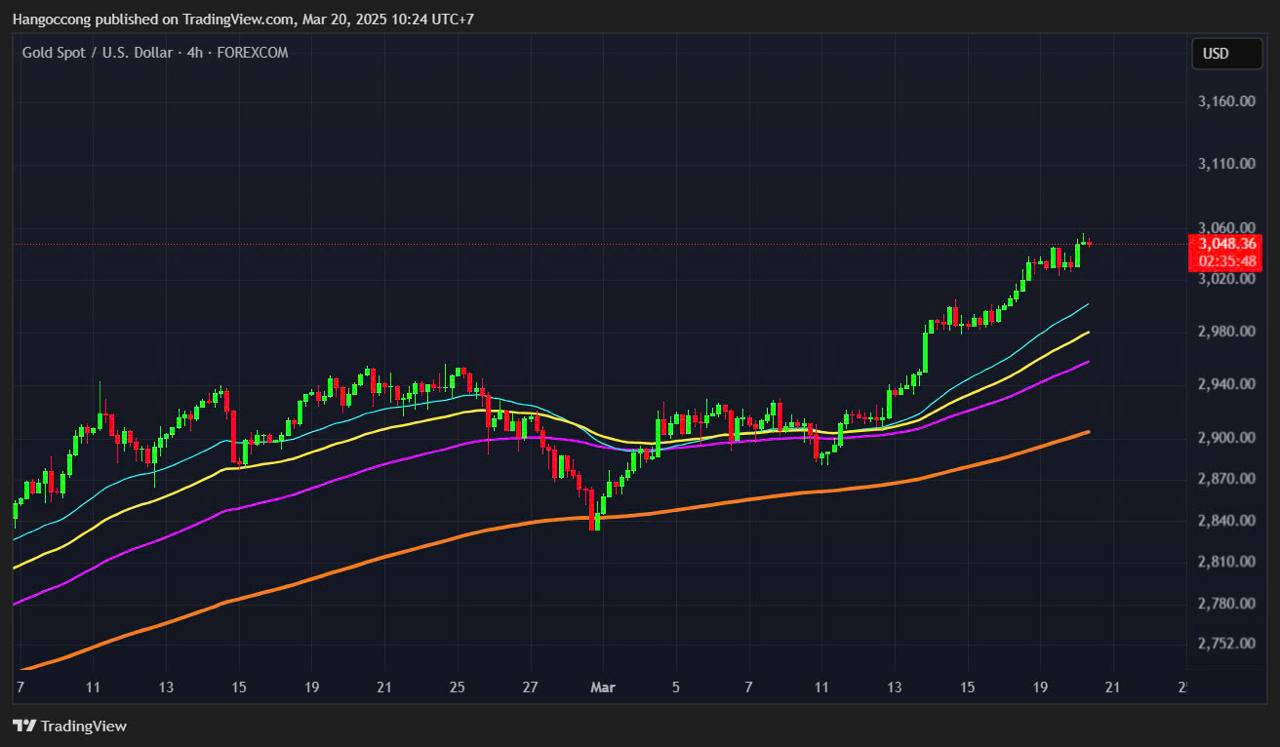Open the USD currency selector
The width and height of the screenshot is (1280, 747).
click(x=1226, y=54)
